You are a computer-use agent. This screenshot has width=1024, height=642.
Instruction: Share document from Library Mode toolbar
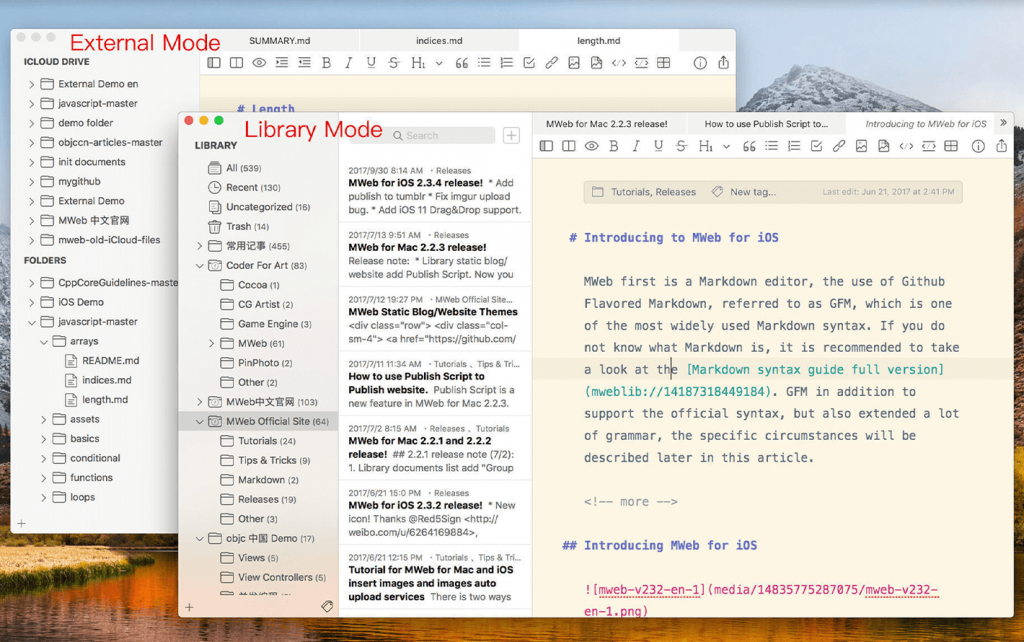pyautogui.click(x=1001, y=146)
